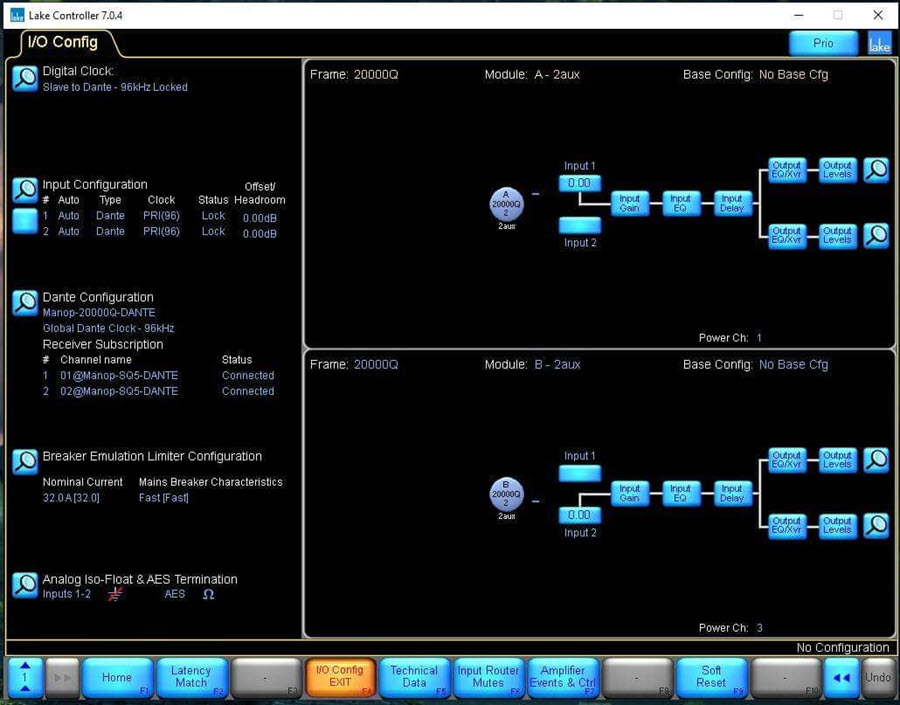Open lower Output Levels block in Module A

pos(837,236)
